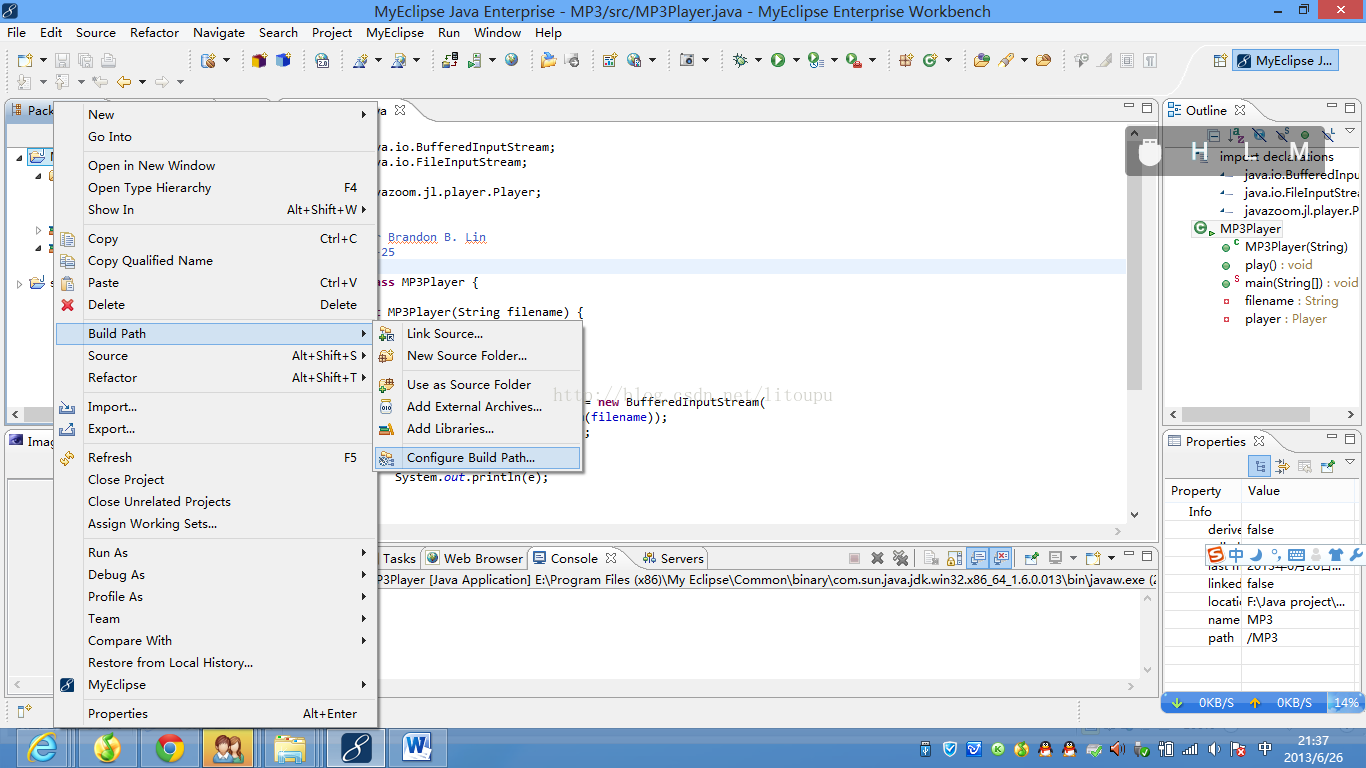Open the Run button dropdown arrow

(x=795, y=61)
